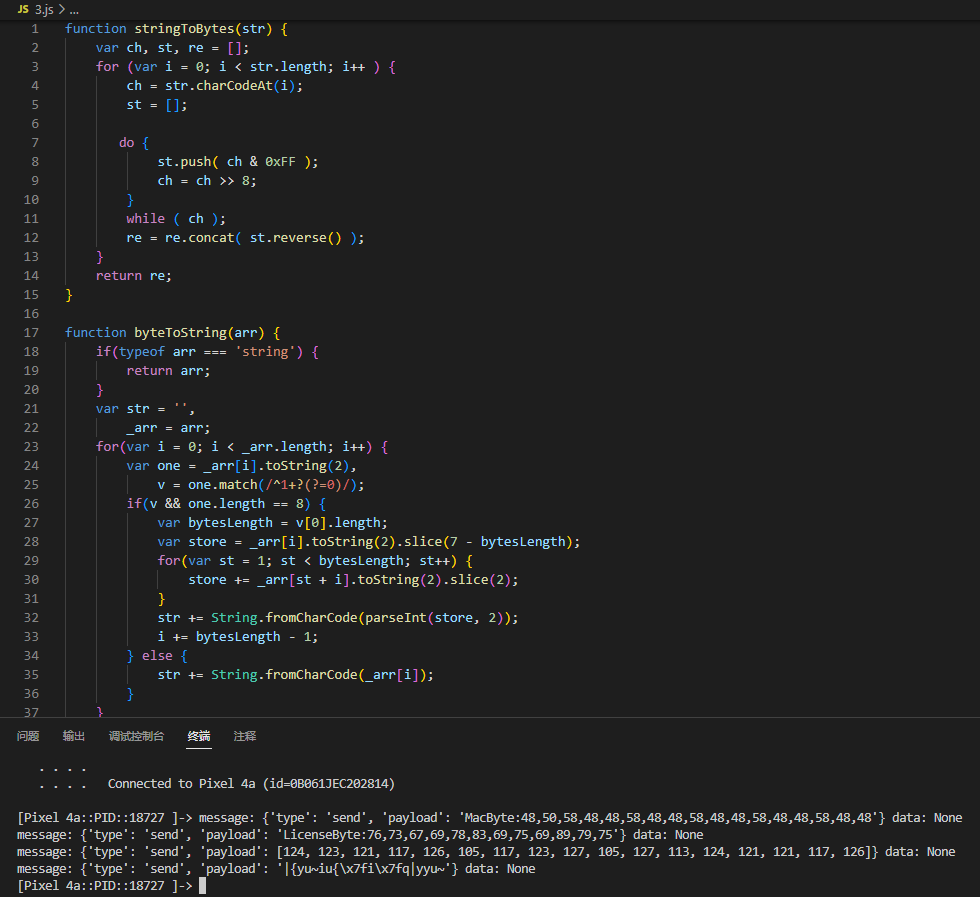Screen dimensions: 980x897
Task: Switch to the 问题 panel tab
Action: click(x=28, y=736)
